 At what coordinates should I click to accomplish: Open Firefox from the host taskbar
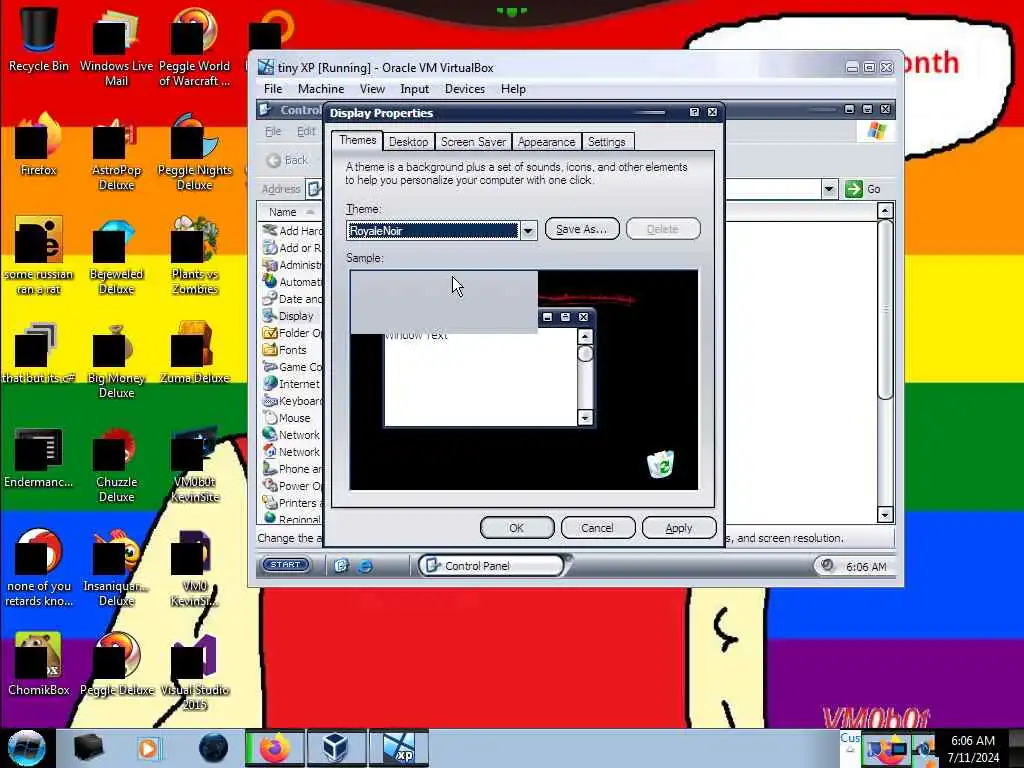[x=274, y=748]
